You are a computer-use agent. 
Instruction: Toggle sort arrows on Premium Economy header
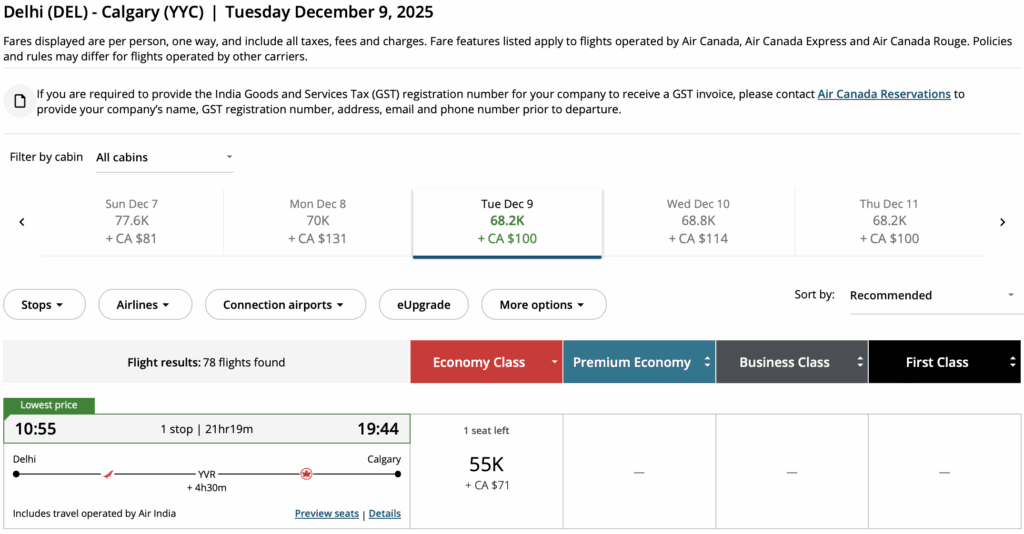(707, 362)
